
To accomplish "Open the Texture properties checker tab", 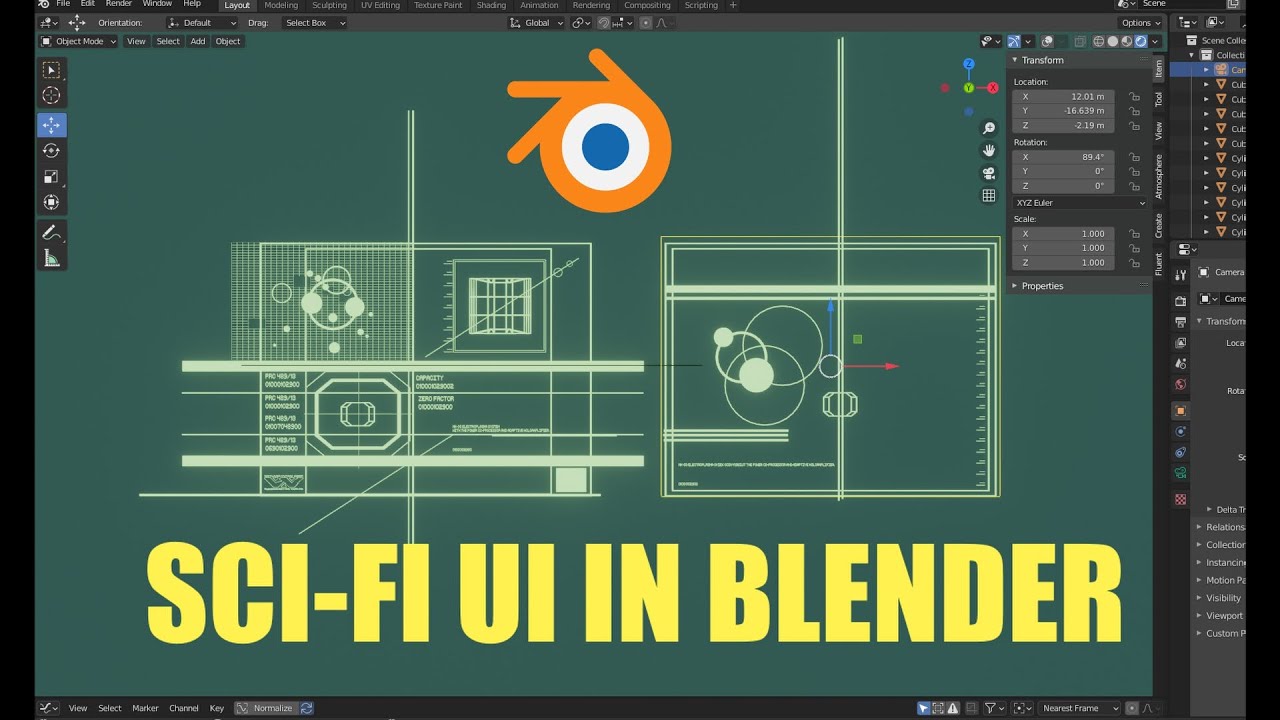I will click(x=1180, y=499).
